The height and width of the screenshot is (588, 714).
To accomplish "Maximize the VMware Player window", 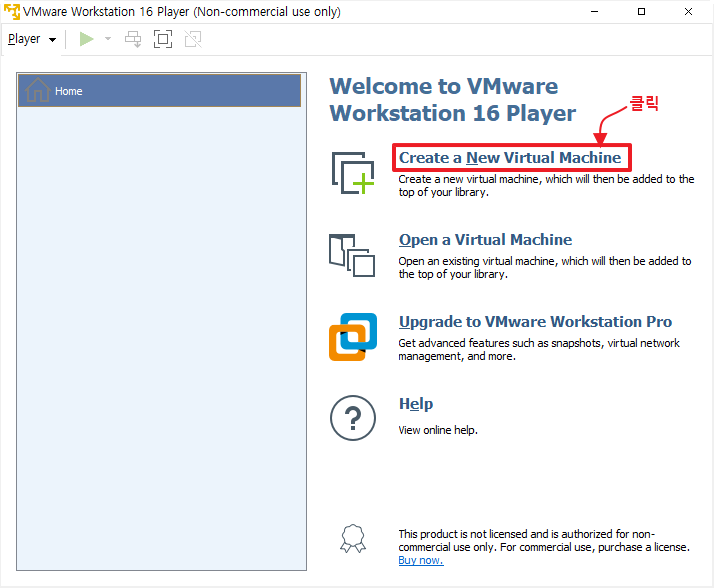I will (x=641, y=11).
